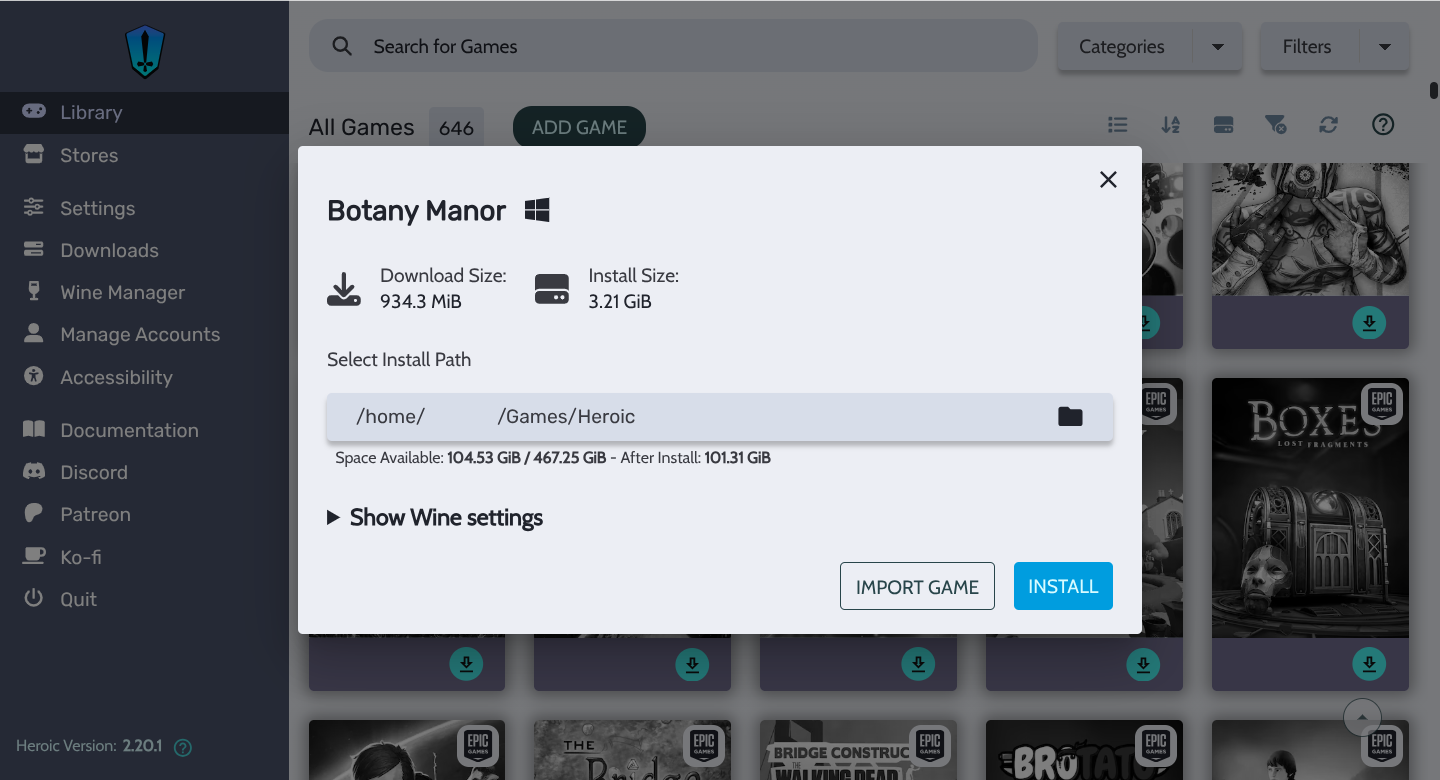1440x780 pixels.
Task: Click the INSTALL button
Action: 1062,586
